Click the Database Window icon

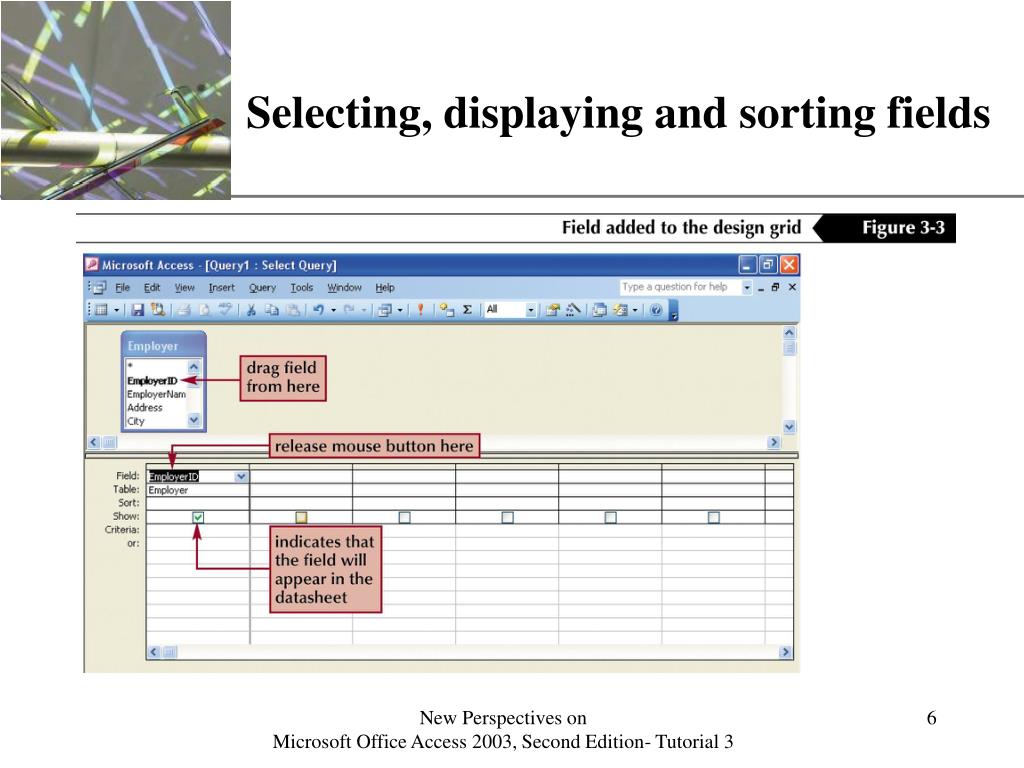tap(599, 310)
